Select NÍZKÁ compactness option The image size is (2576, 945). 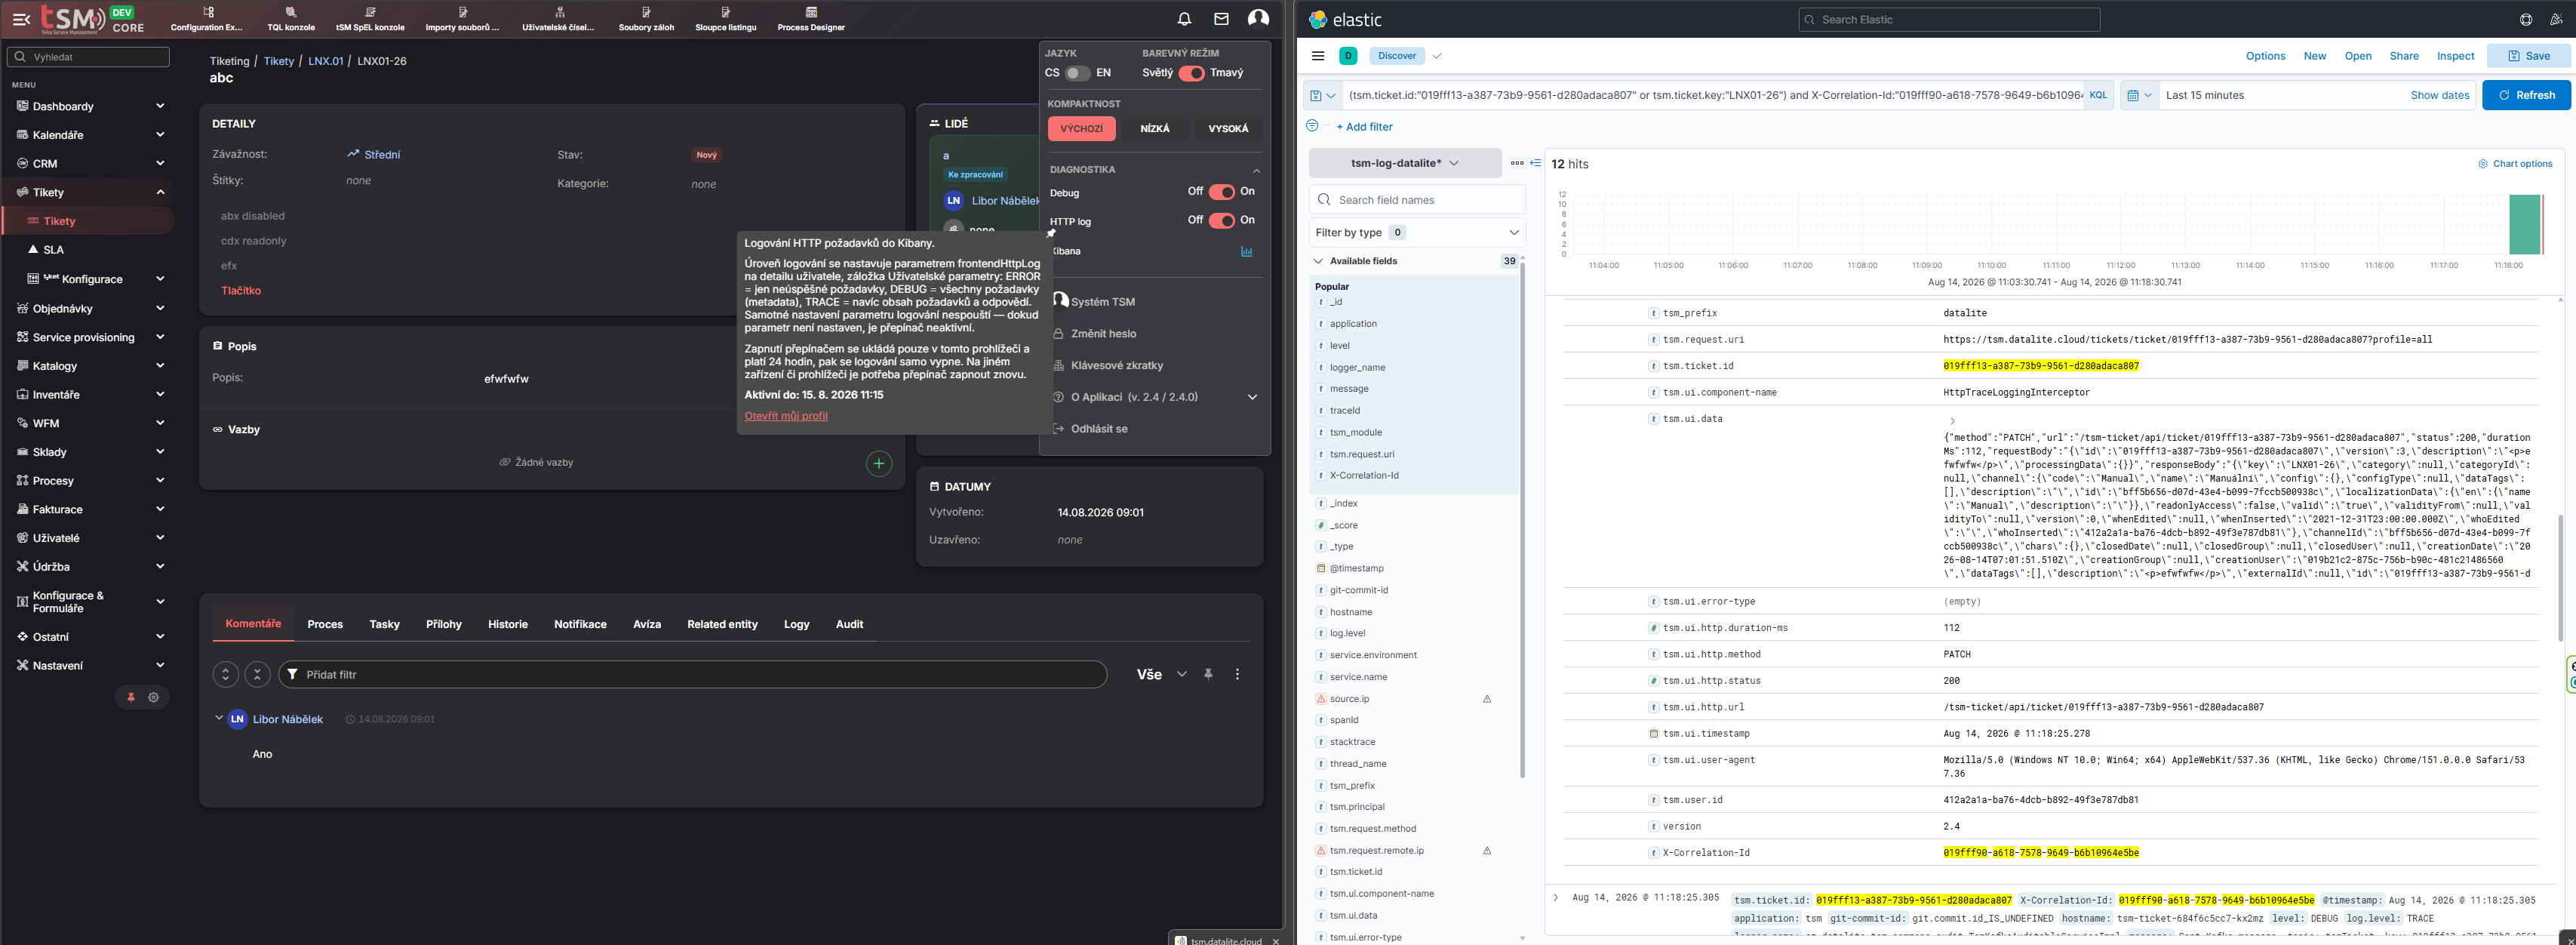click(x=1155, y=129)
